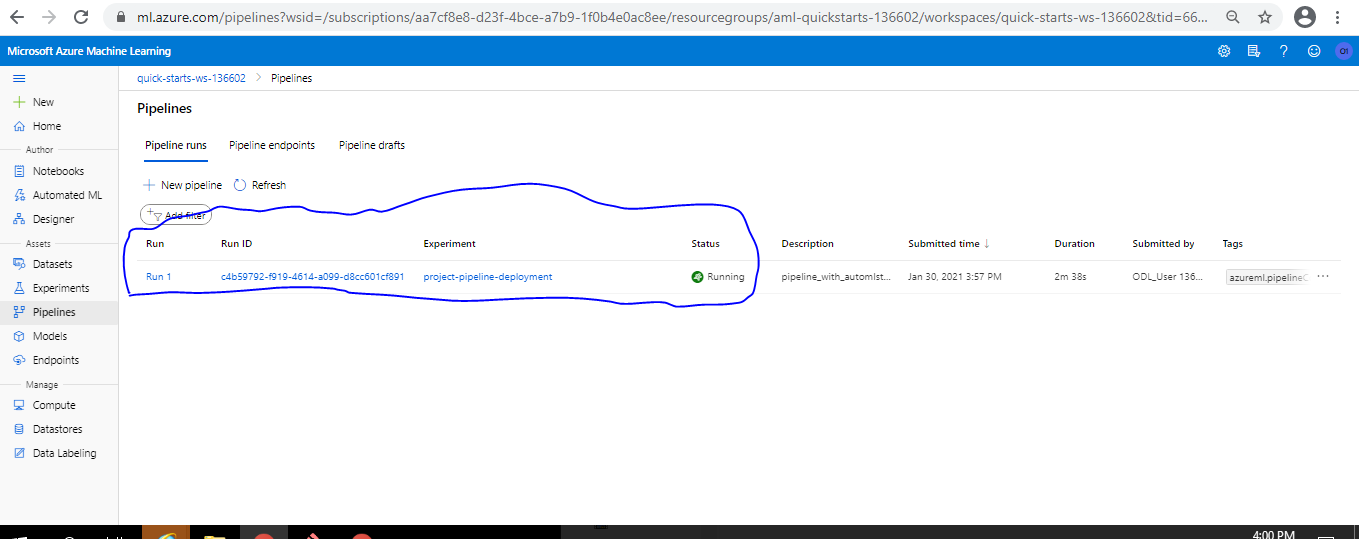Open the Chrome profile avatar

point(1304,17)
